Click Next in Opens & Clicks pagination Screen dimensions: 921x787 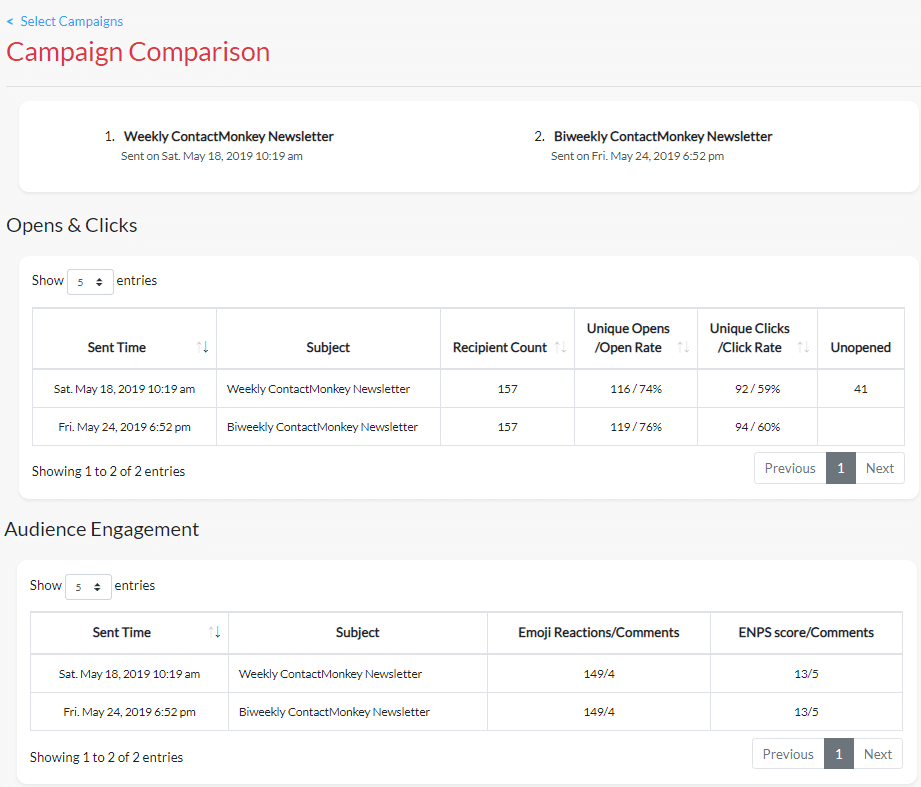[x=880, y=468]
